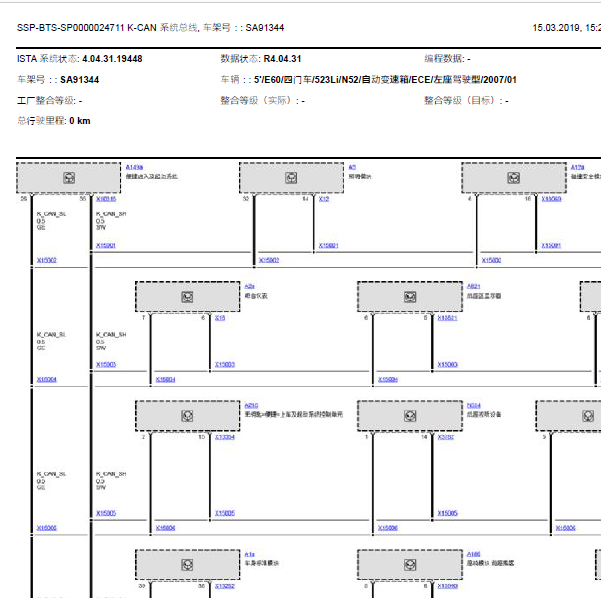
Task: Click the A149a module box
Action: point(69,178)
